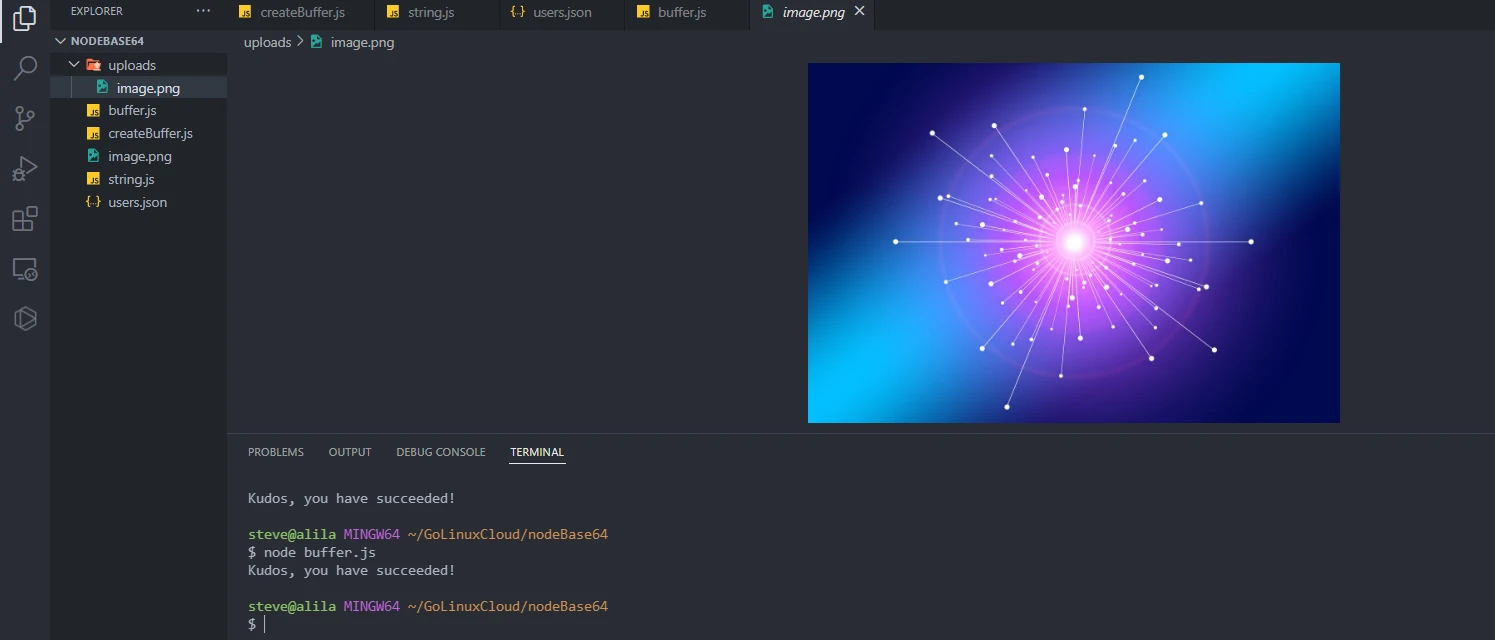The image size is (1495, 640).
Task: Open the Explorer view icon
Action: pyautogui.click(x=24, y=18)
